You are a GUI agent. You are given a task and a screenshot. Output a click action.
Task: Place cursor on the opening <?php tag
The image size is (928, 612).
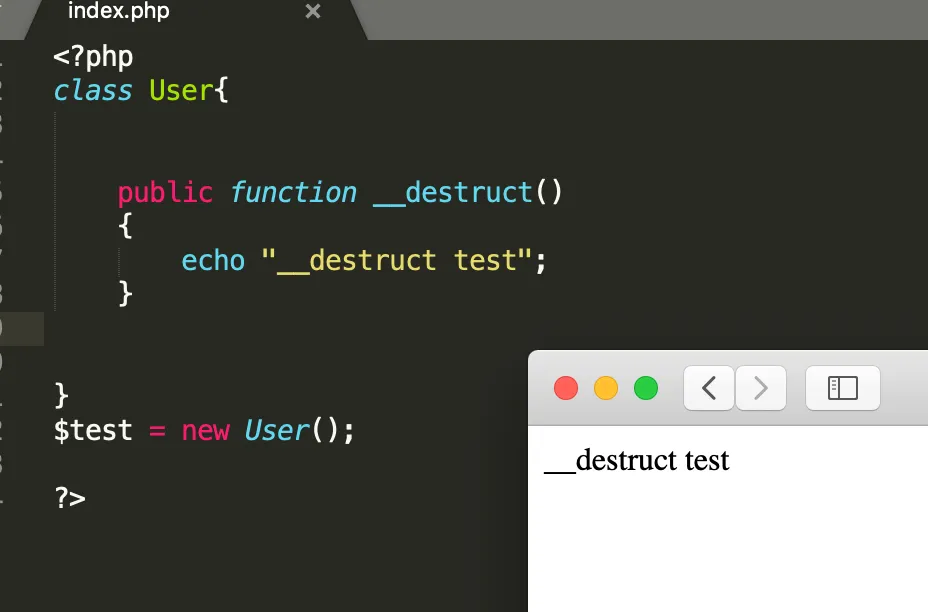pos(93,57)
